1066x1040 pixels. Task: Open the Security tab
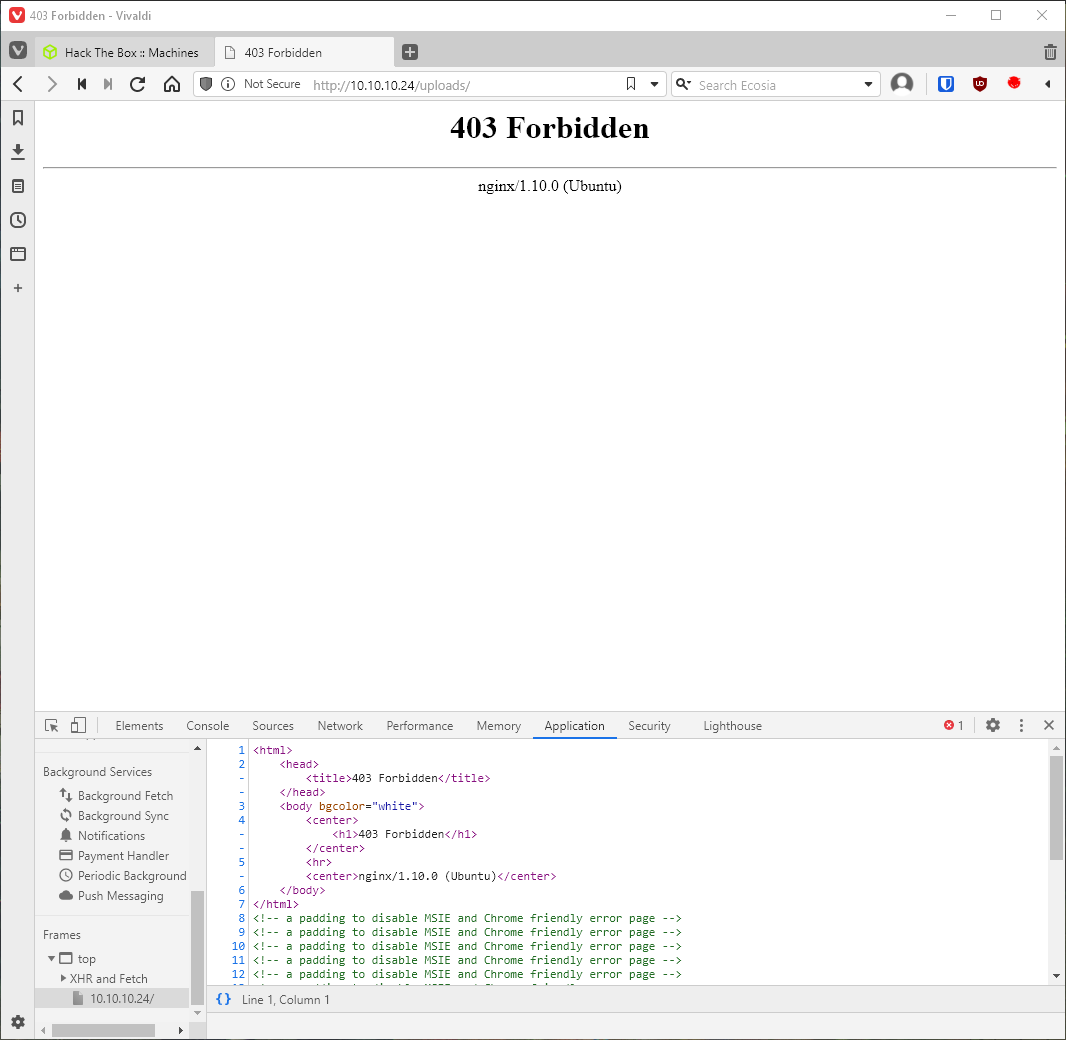click(x=649, y=726)
